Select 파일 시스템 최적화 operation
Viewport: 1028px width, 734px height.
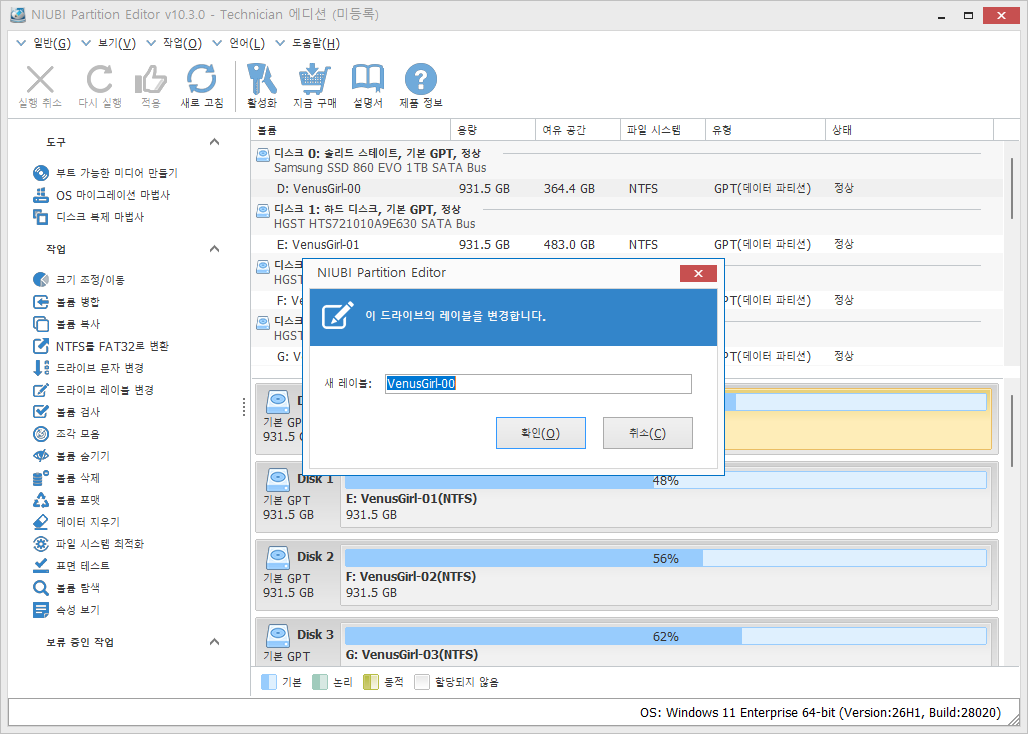[x=89, y=544]
